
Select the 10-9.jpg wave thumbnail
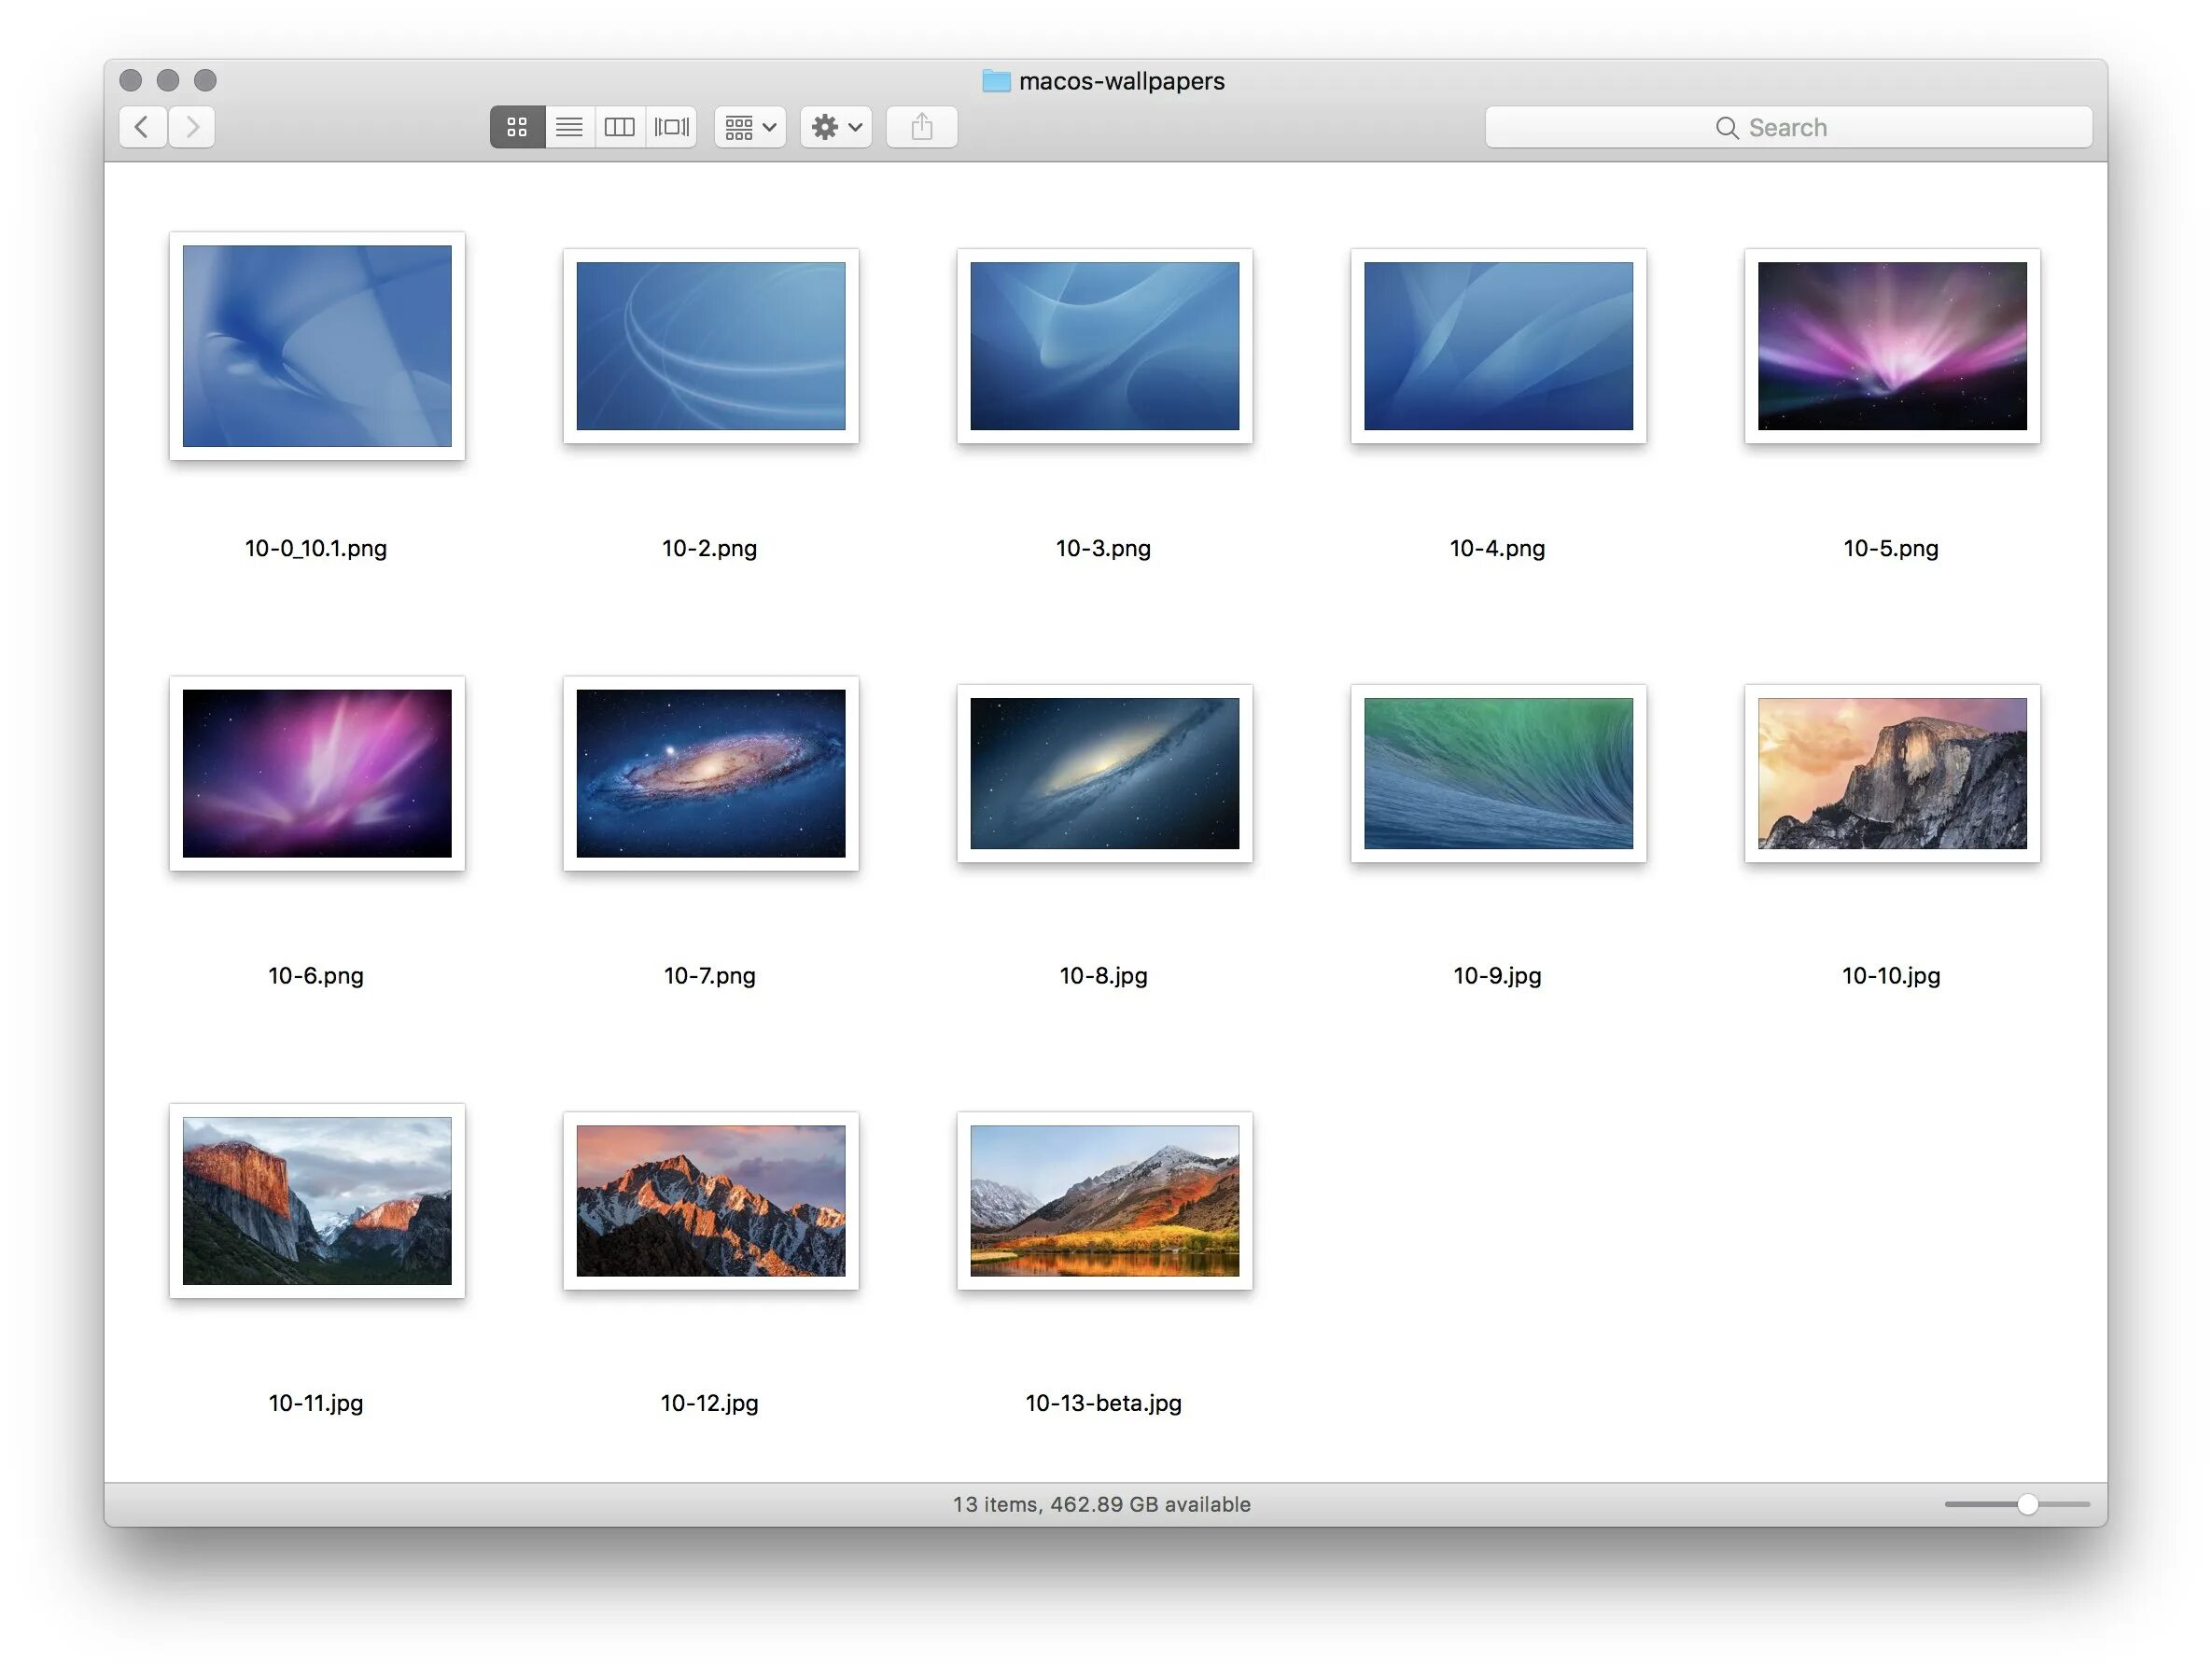(1498, 773)
